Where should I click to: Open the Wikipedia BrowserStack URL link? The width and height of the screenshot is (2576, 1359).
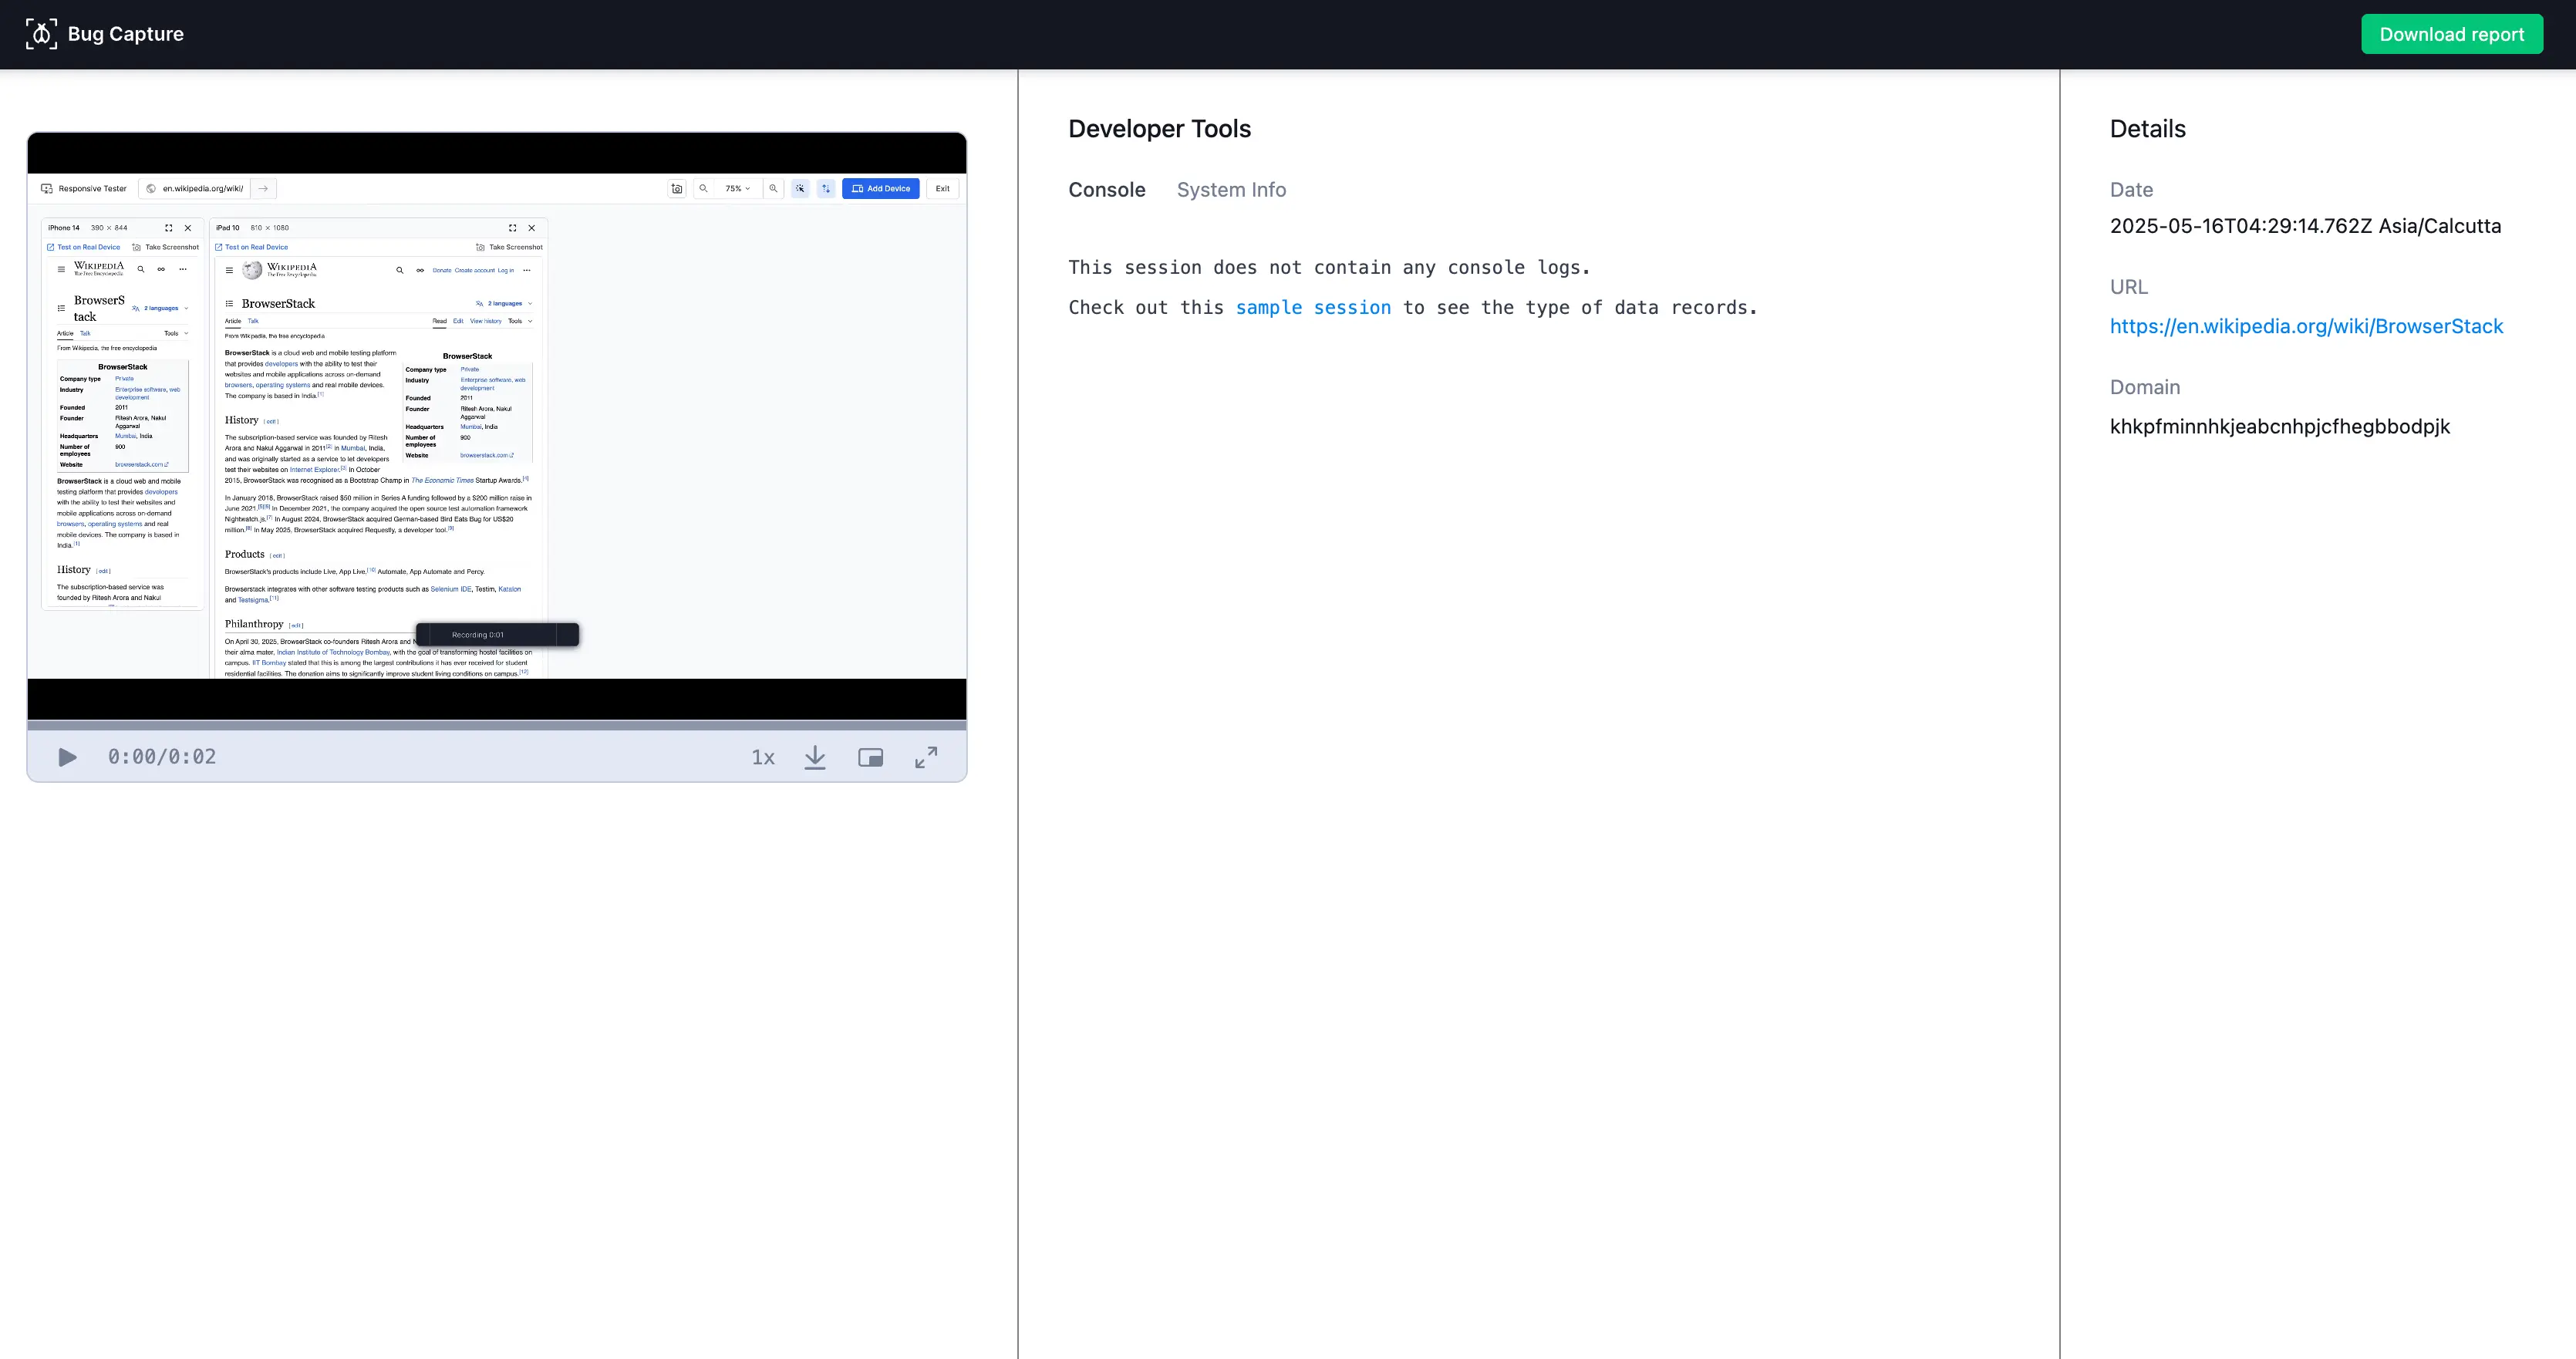(x=2306, y=326)
